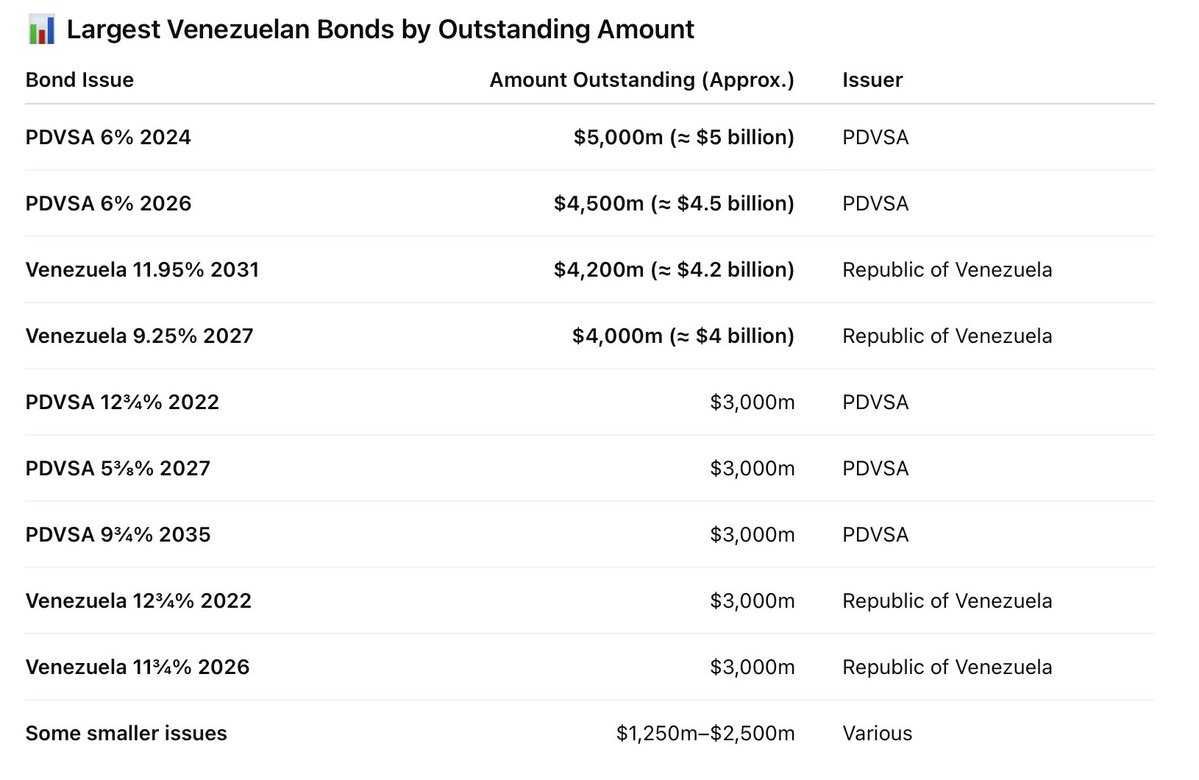Click the Amount Outstanding (Approx.) column header
The image size is (1199, 780).
click(x=641, y=80)
